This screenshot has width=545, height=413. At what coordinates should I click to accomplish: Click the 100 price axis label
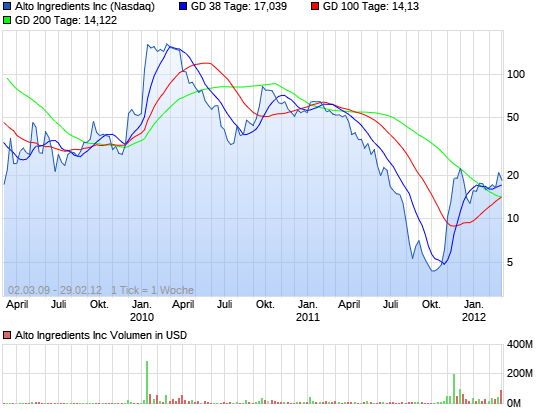[516, 74]
